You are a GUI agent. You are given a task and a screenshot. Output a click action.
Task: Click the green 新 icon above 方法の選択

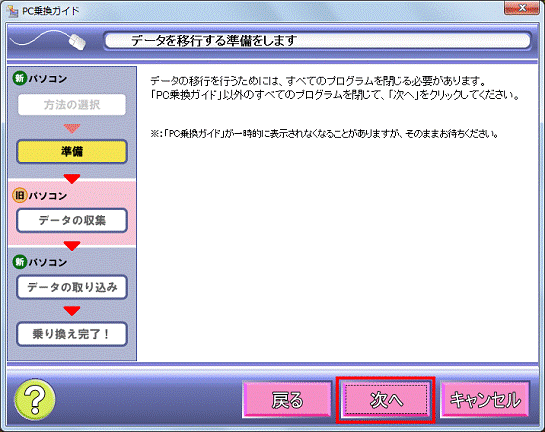19,78
